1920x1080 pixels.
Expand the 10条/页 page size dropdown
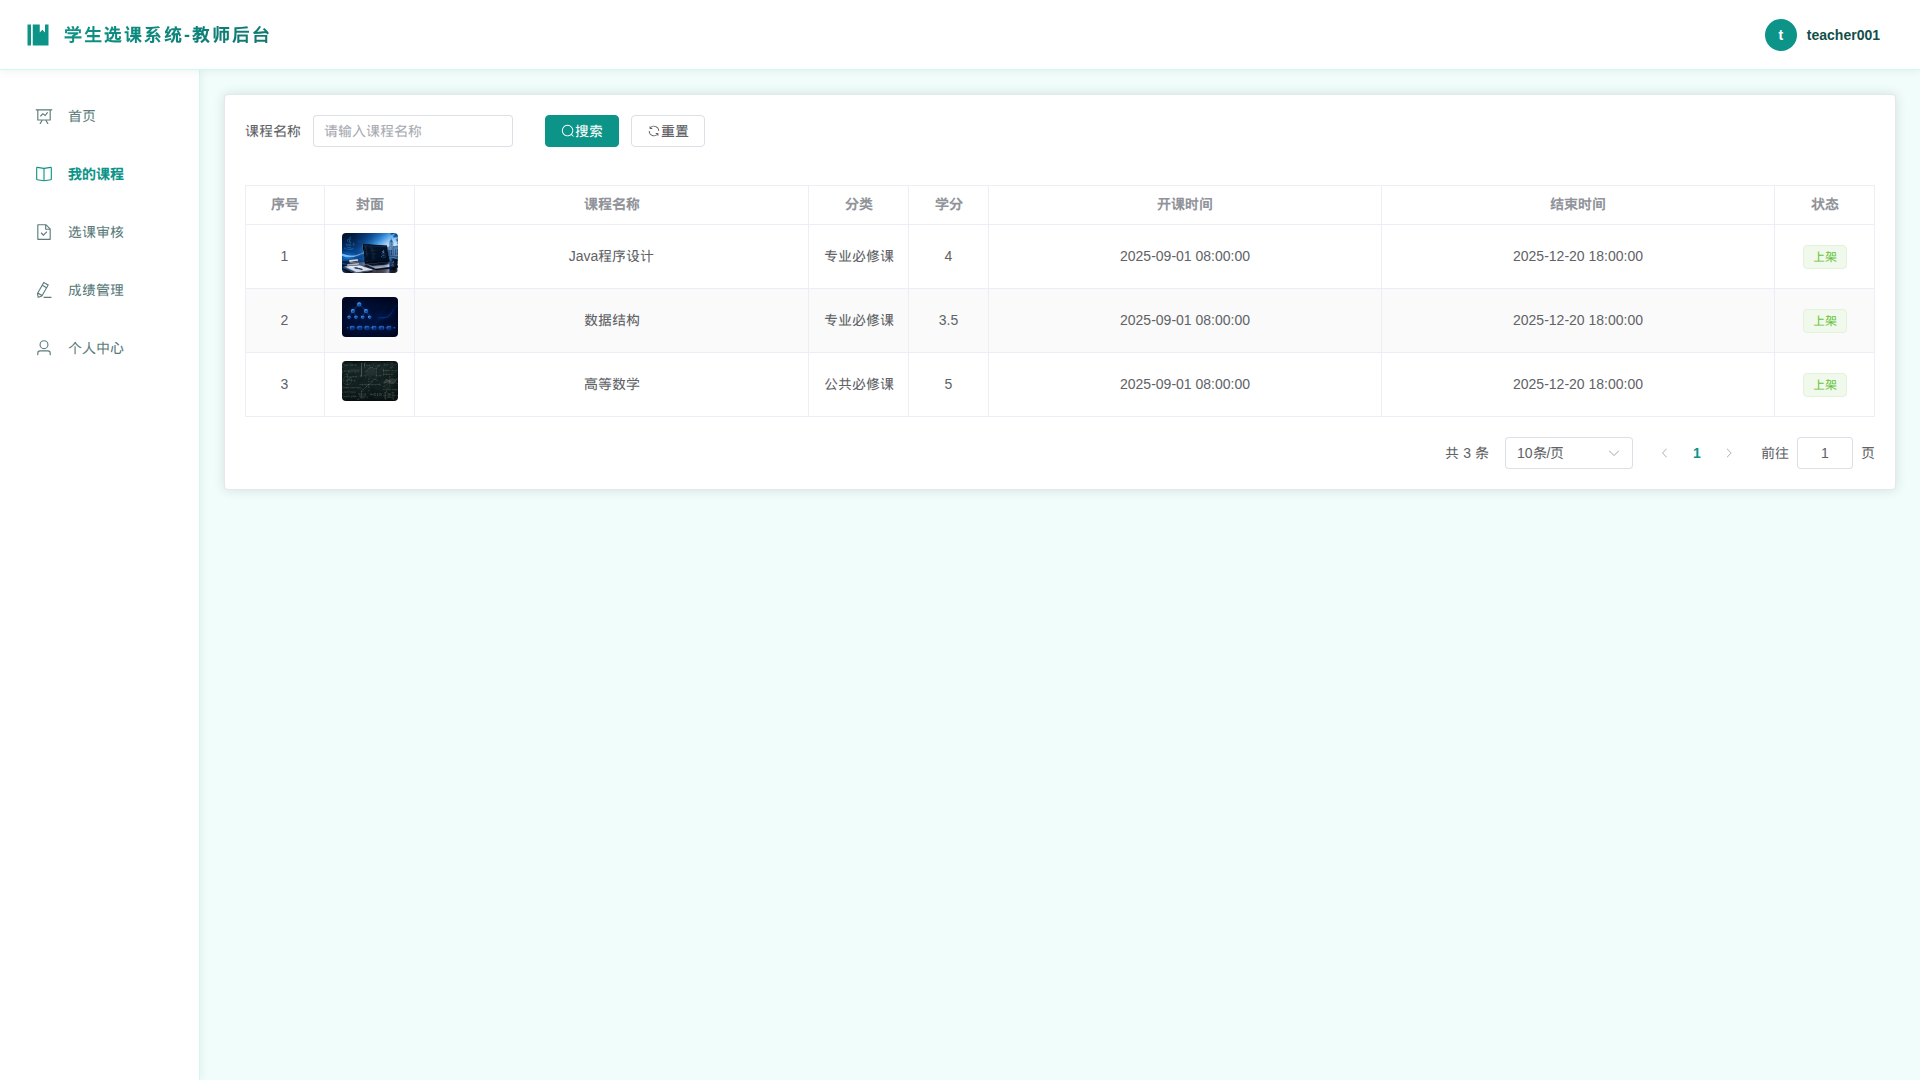(1568, 453)
